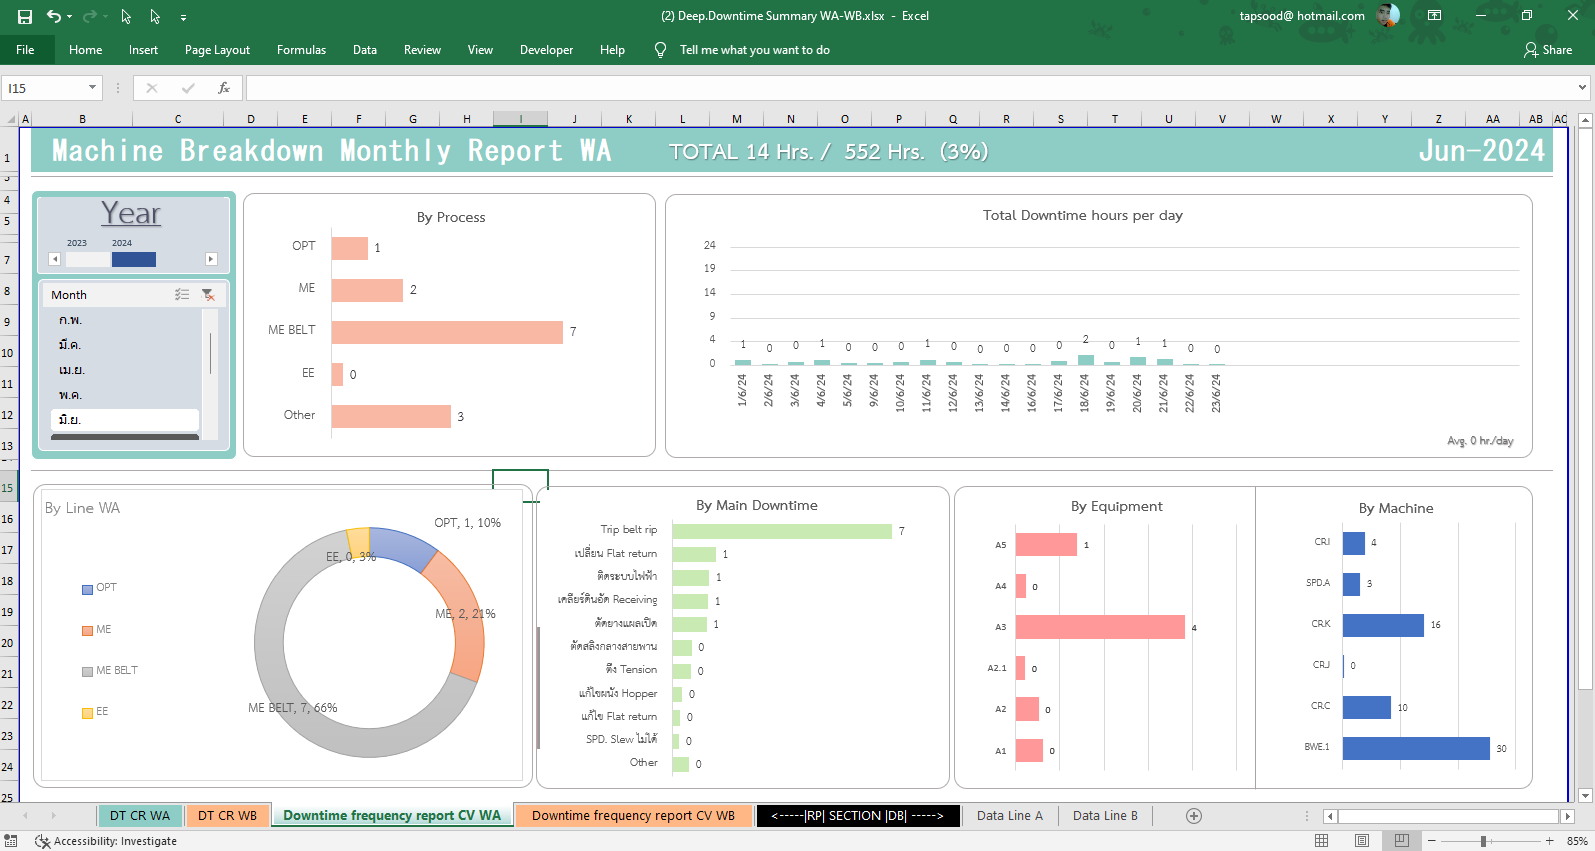The image size is (1595, 851).
Task: Add a new sheet with plus icon
Action: point(1193,816)
